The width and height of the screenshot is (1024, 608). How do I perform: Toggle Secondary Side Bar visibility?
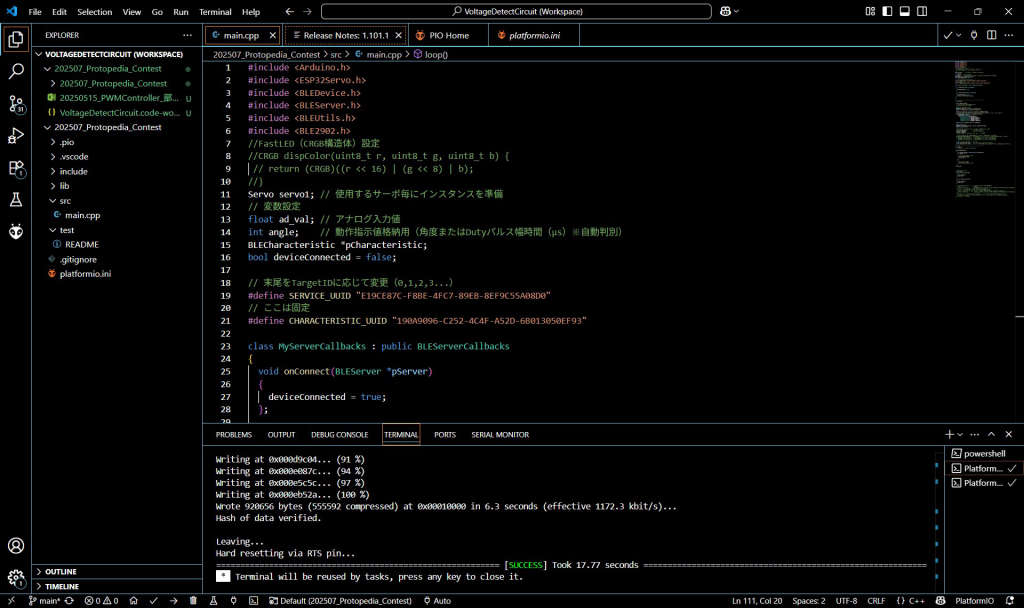[922, 11]
